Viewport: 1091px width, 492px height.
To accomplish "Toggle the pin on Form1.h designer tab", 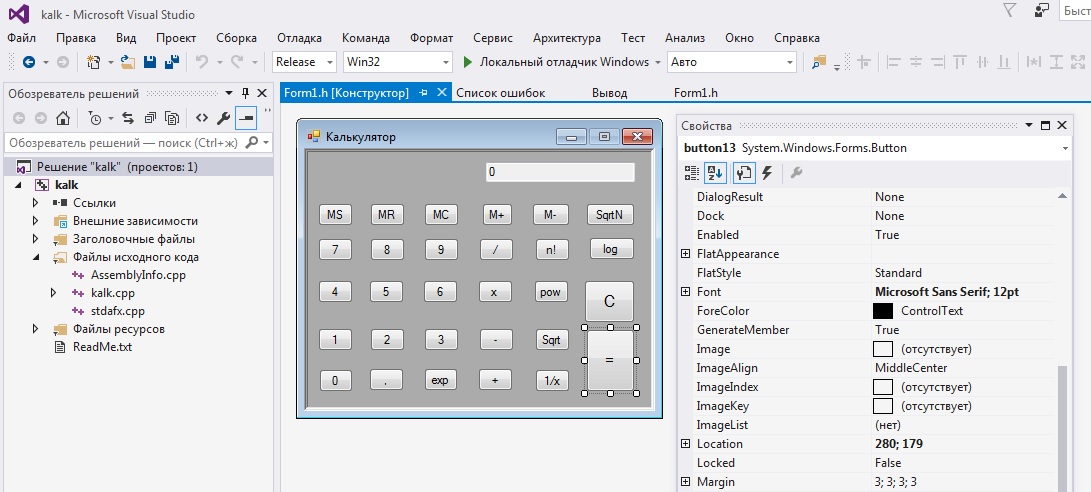I will (423, 93).
